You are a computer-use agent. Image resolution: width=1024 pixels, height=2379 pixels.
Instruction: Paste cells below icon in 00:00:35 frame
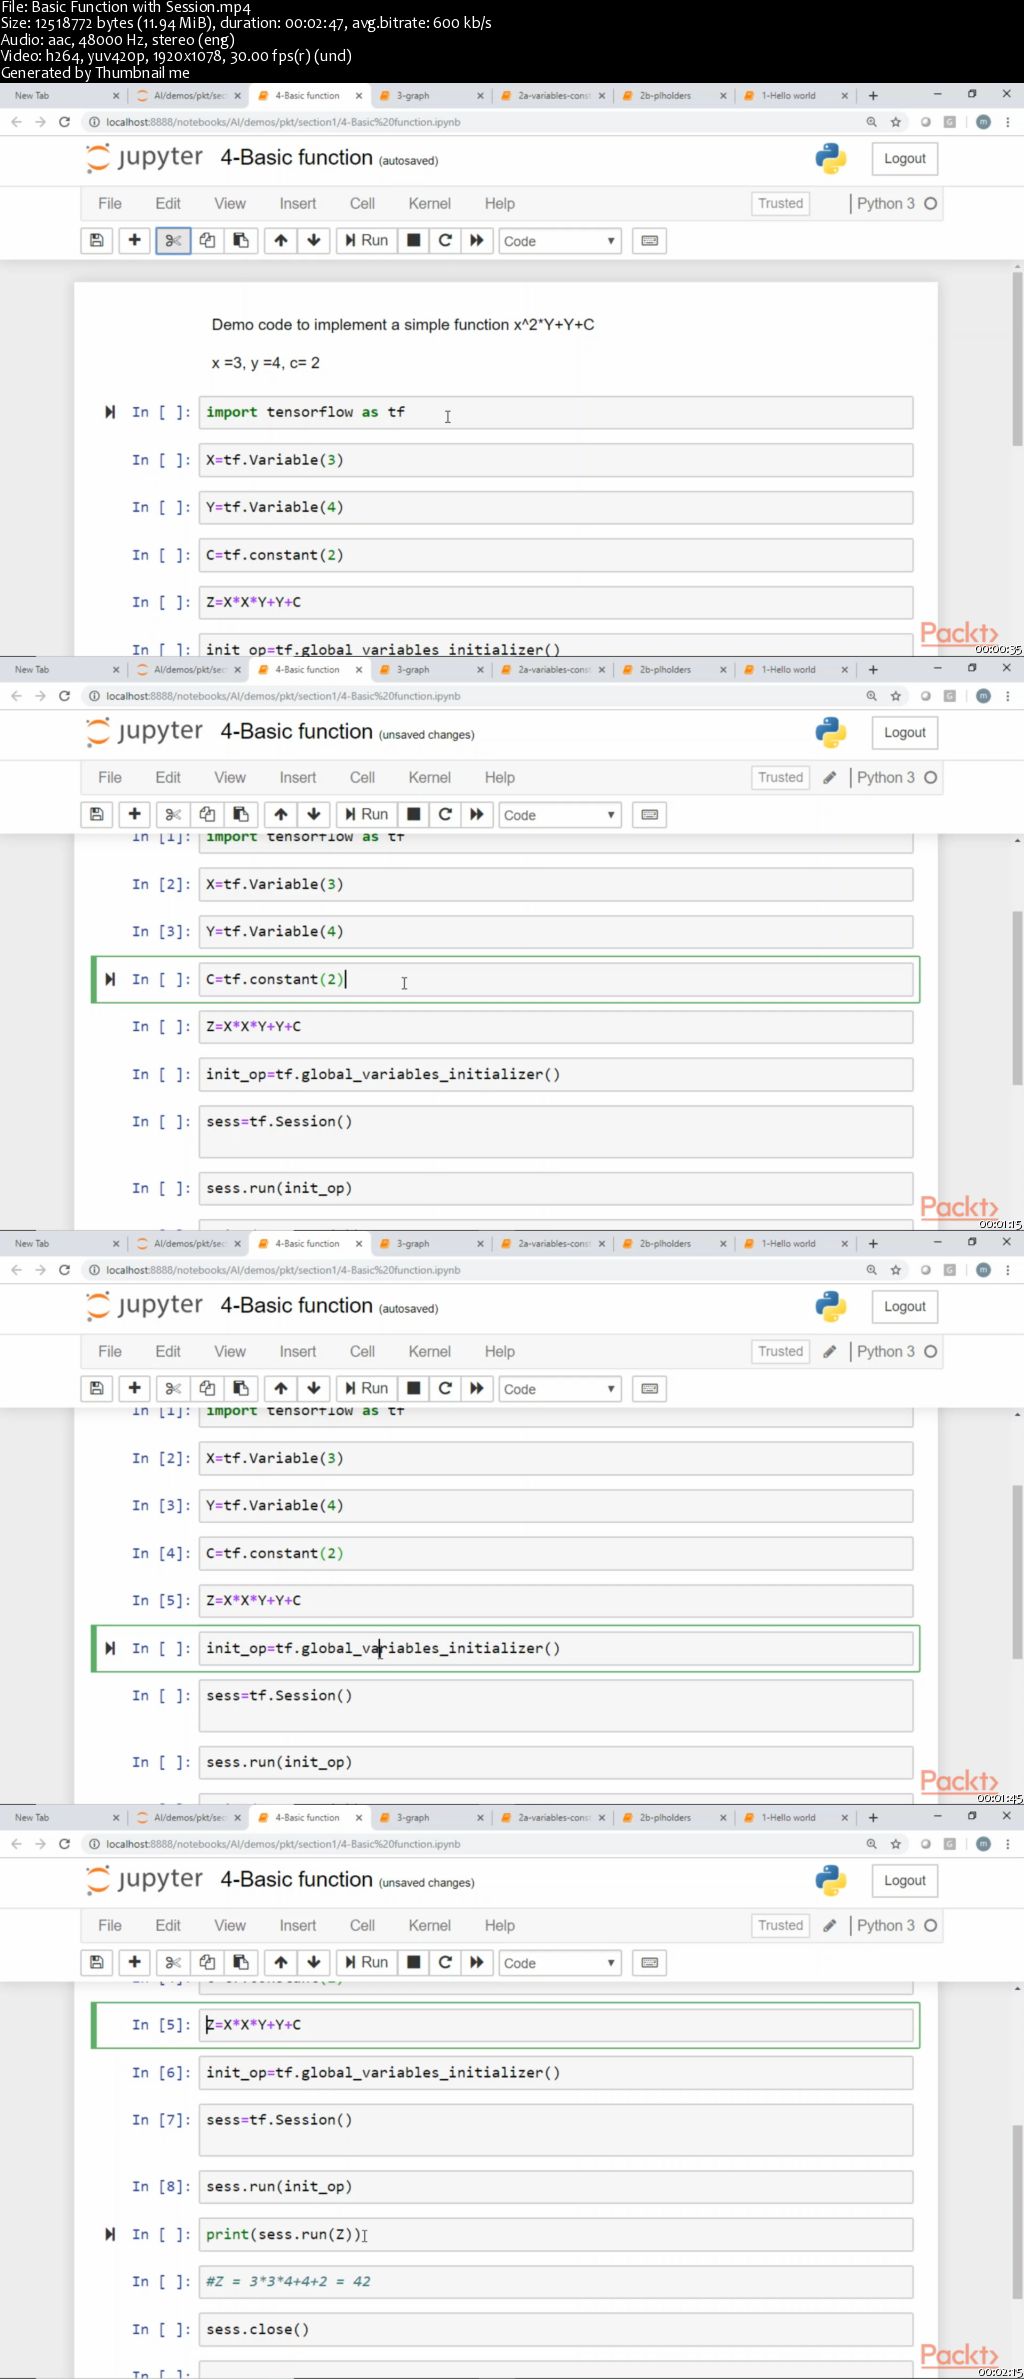[241, 240]
